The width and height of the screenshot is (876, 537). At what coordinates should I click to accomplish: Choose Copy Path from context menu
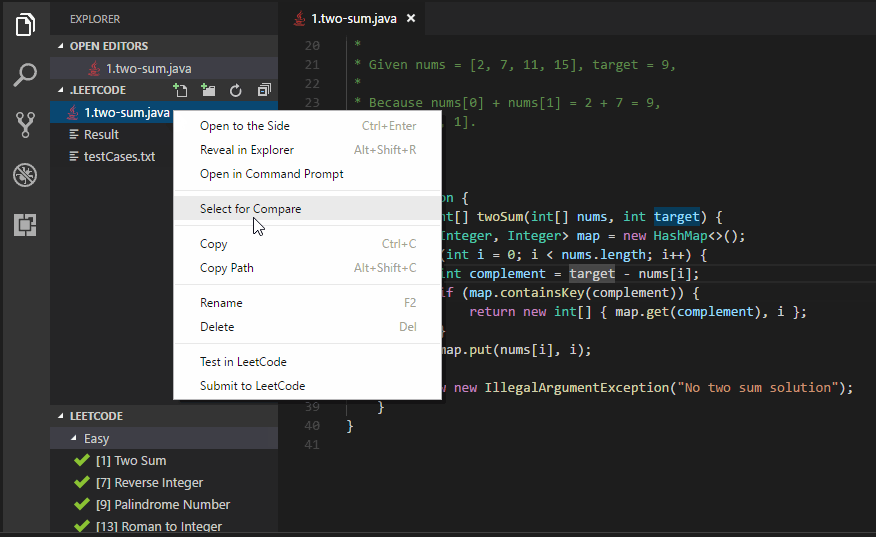[308, 268]
